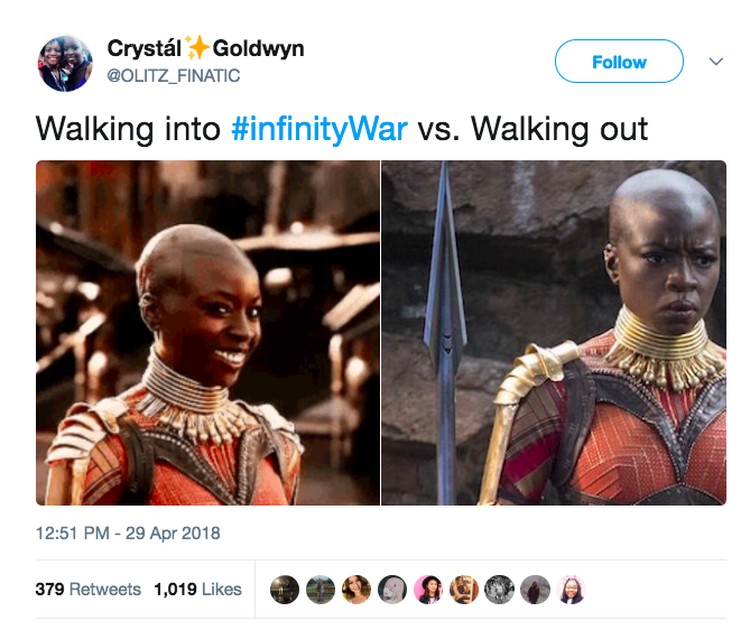Click the @OLITZ_FINATIC handle
Screen dimensions: 750x630
click(x=174, y=76)
